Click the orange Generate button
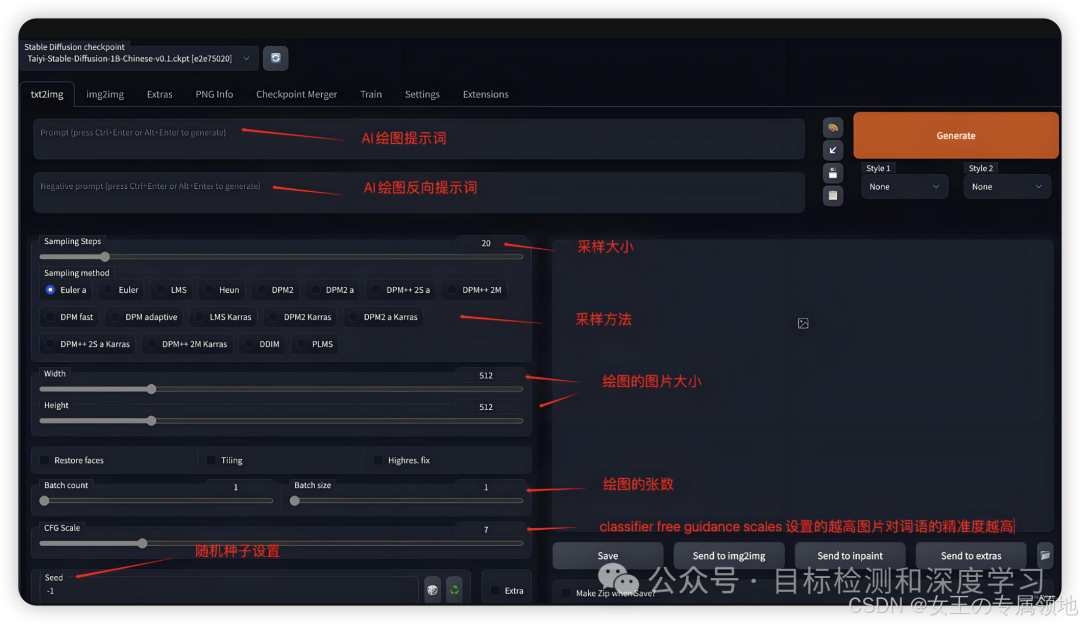This screenshot has height=624, width=1080. click(955, 136)
